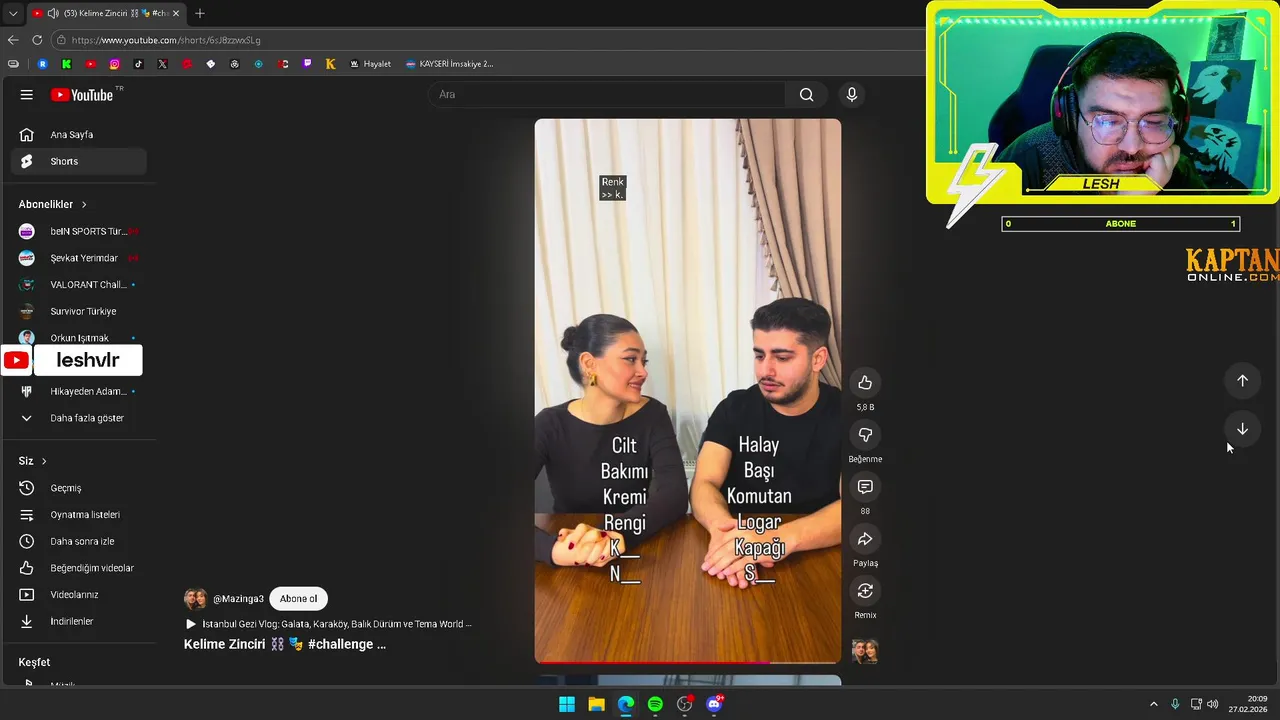
Task: Show hidden system tray icons
Action: point(1153,704)
